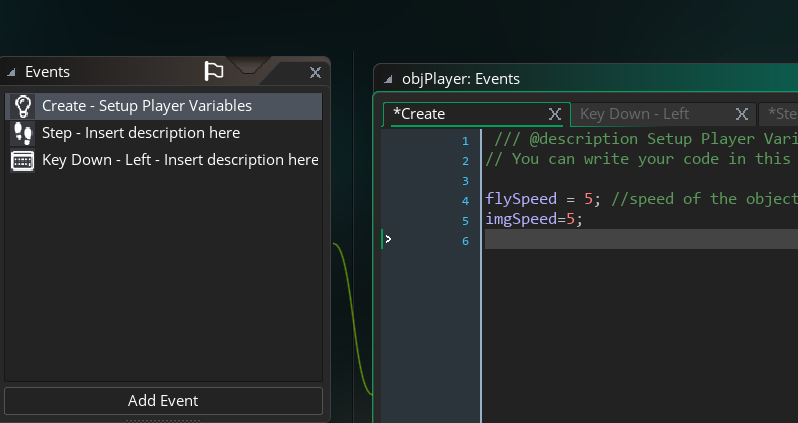Viewport: 798px width, 423px height.
Task: Select Key Down - Left event row
Action: coord(163,160)
